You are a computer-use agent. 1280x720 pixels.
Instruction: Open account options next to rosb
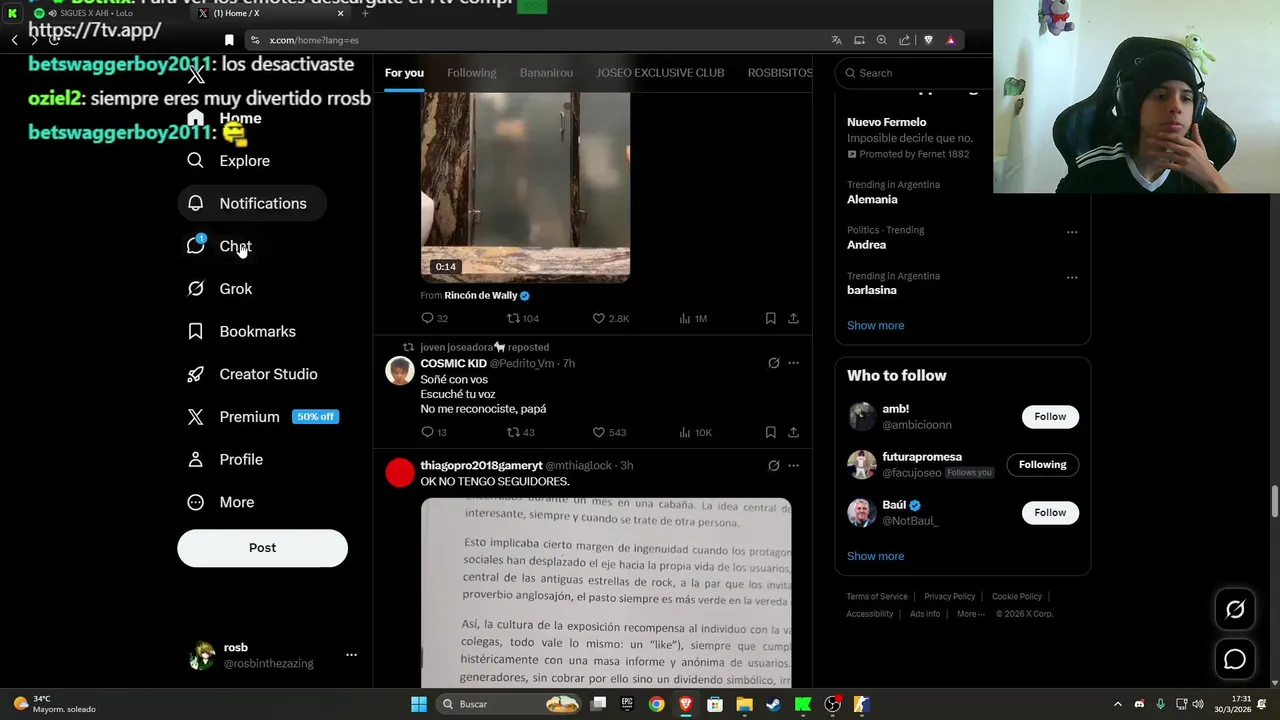click(351, 655)
